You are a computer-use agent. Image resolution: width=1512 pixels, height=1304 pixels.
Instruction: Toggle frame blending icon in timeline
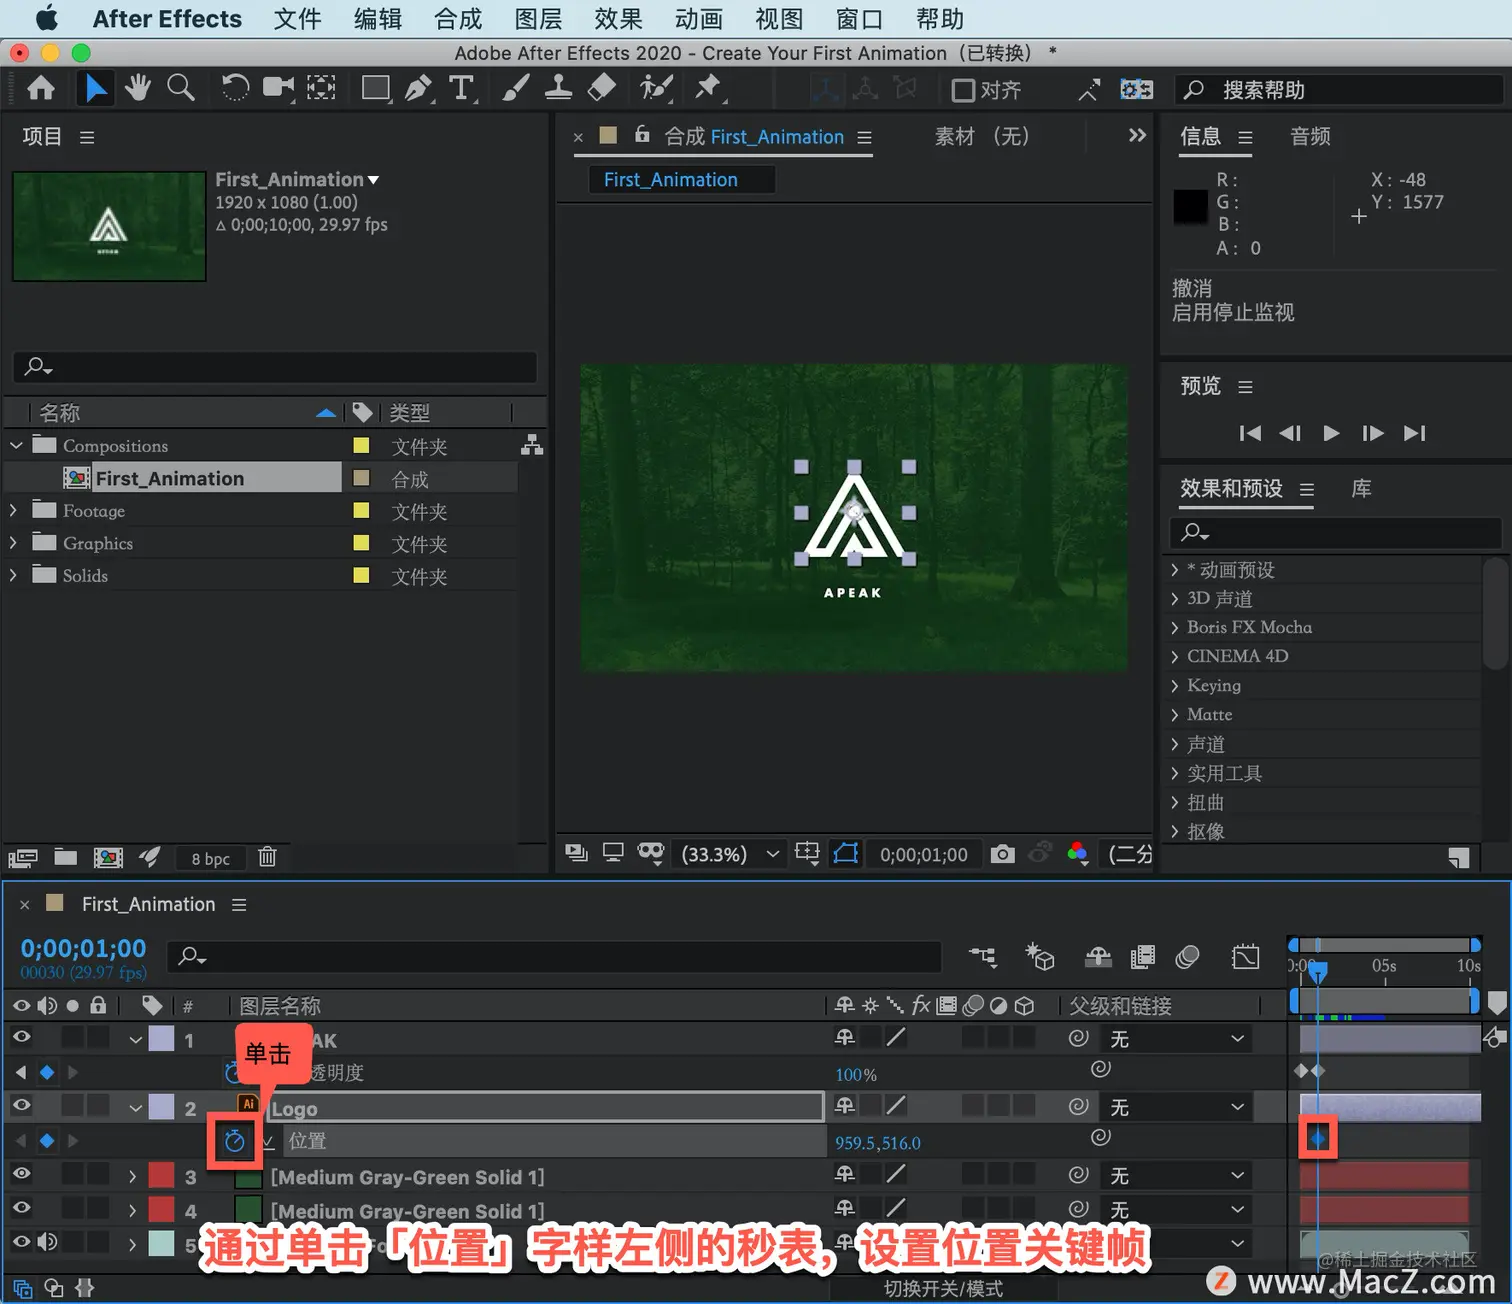pos(1142,957)
